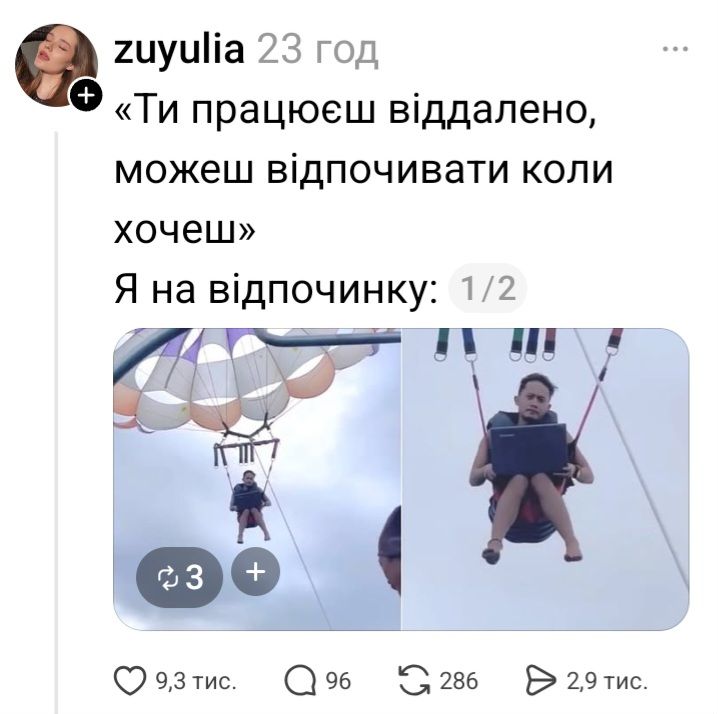Repost using the circular arrows icon
The image size is (718, 714).
415,681
